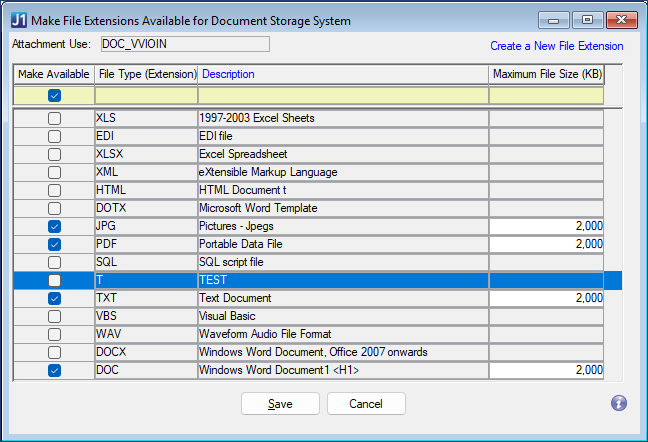Viewport: 648px width, 442px height.
Task: Select the 'Visual Basic' description cell
Action: click(x=343, y=316)
